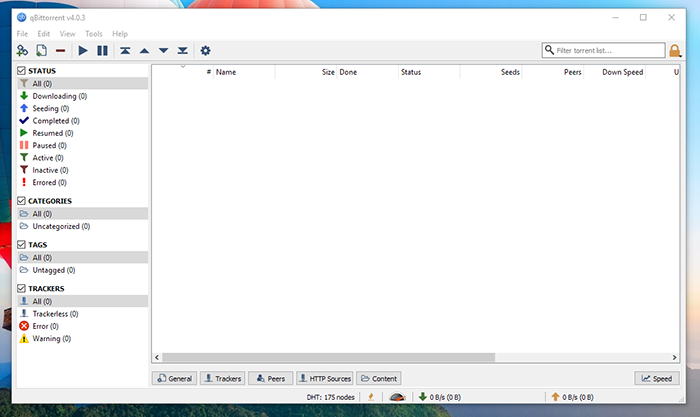Viewport: 700px width, 417px height.
Task: Set global upload speed limit
Action: 572,396
